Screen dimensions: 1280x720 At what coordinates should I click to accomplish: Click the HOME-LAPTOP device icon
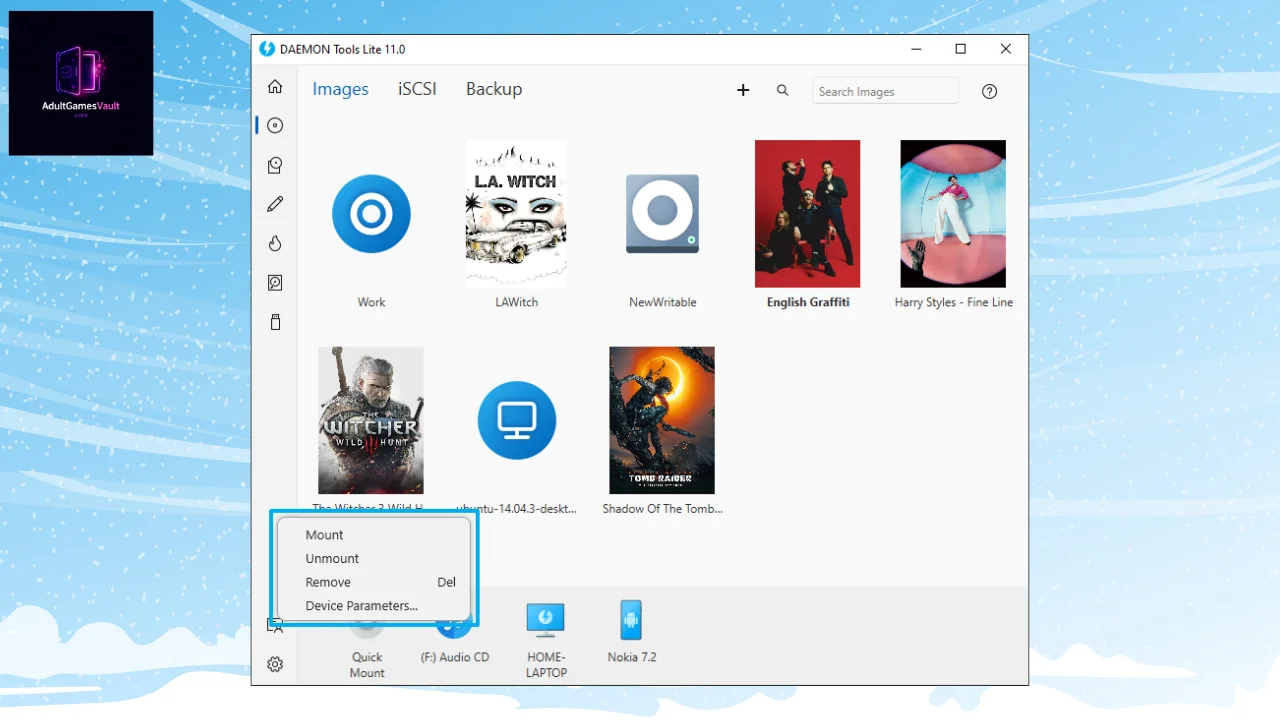[546, 620]
